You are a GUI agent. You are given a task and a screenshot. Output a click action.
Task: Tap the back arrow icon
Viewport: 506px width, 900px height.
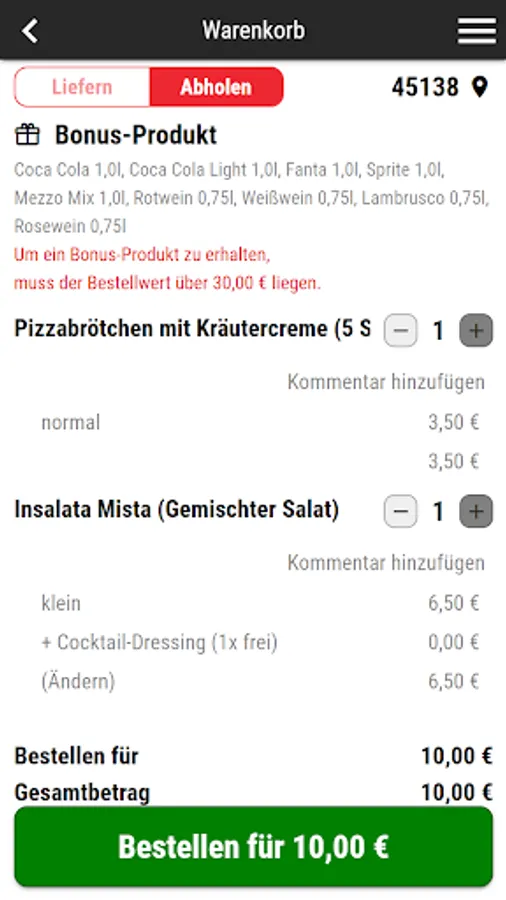[x=30, y=30]
